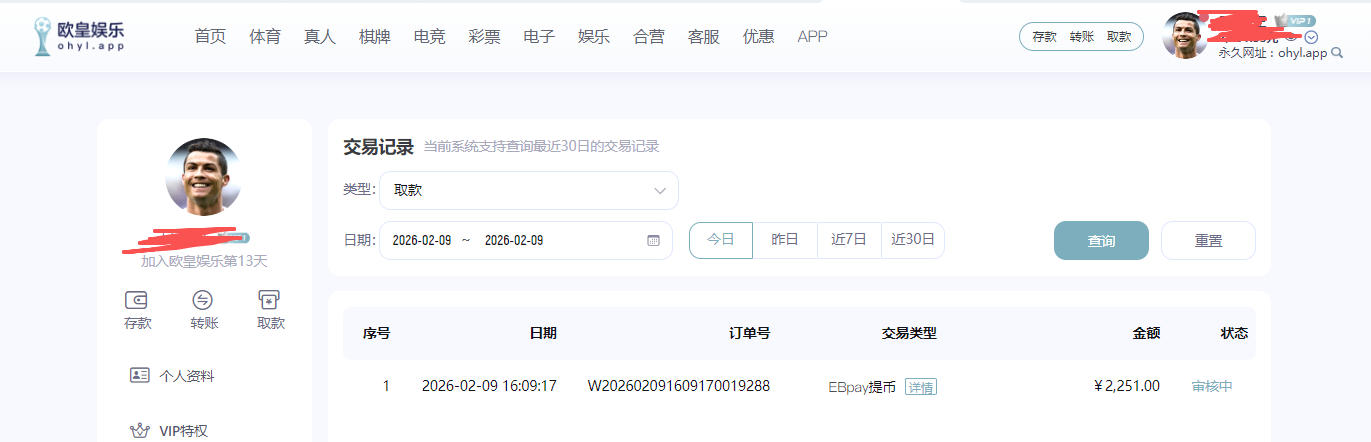Expand the account menu chevron in header
This screenshot has height=442, width=1371.
point(1311,37)
